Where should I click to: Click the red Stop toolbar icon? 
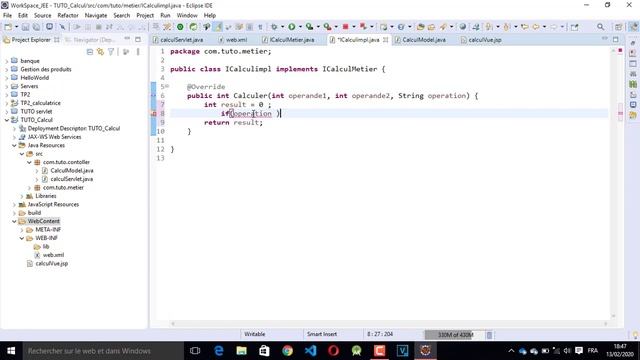tap(345, 27)
